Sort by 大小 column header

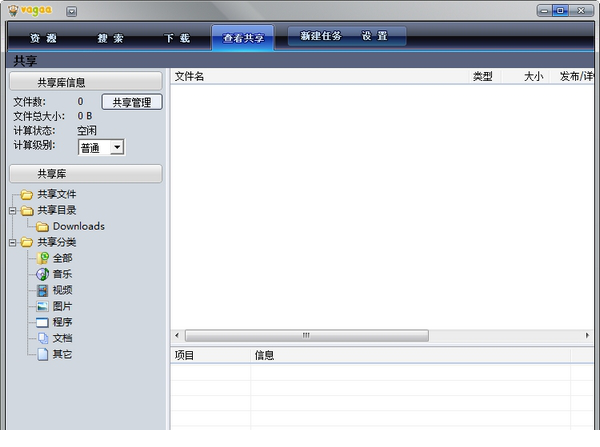[525, 77]
